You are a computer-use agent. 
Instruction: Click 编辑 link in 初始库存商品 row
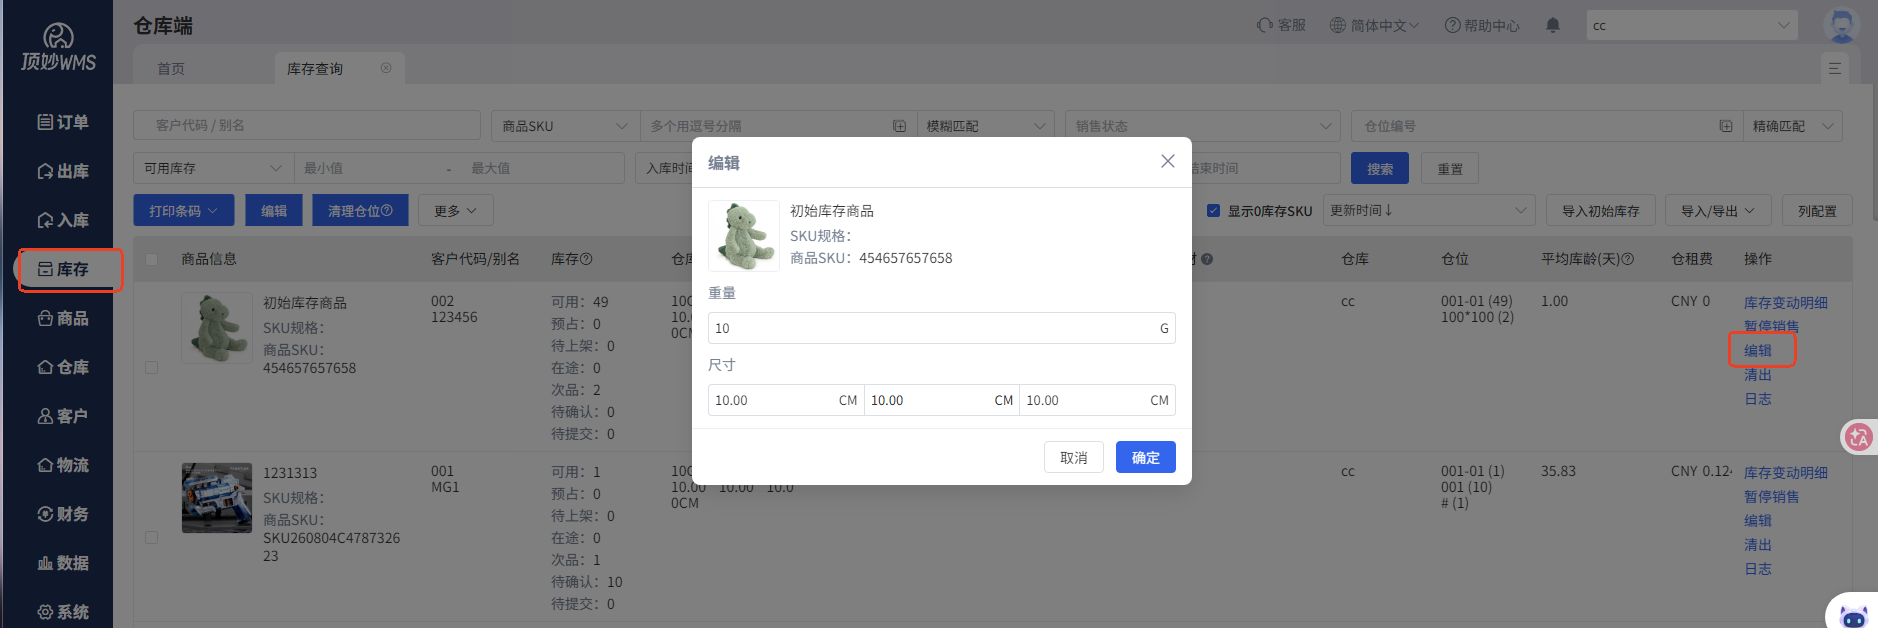[1758, 351]
